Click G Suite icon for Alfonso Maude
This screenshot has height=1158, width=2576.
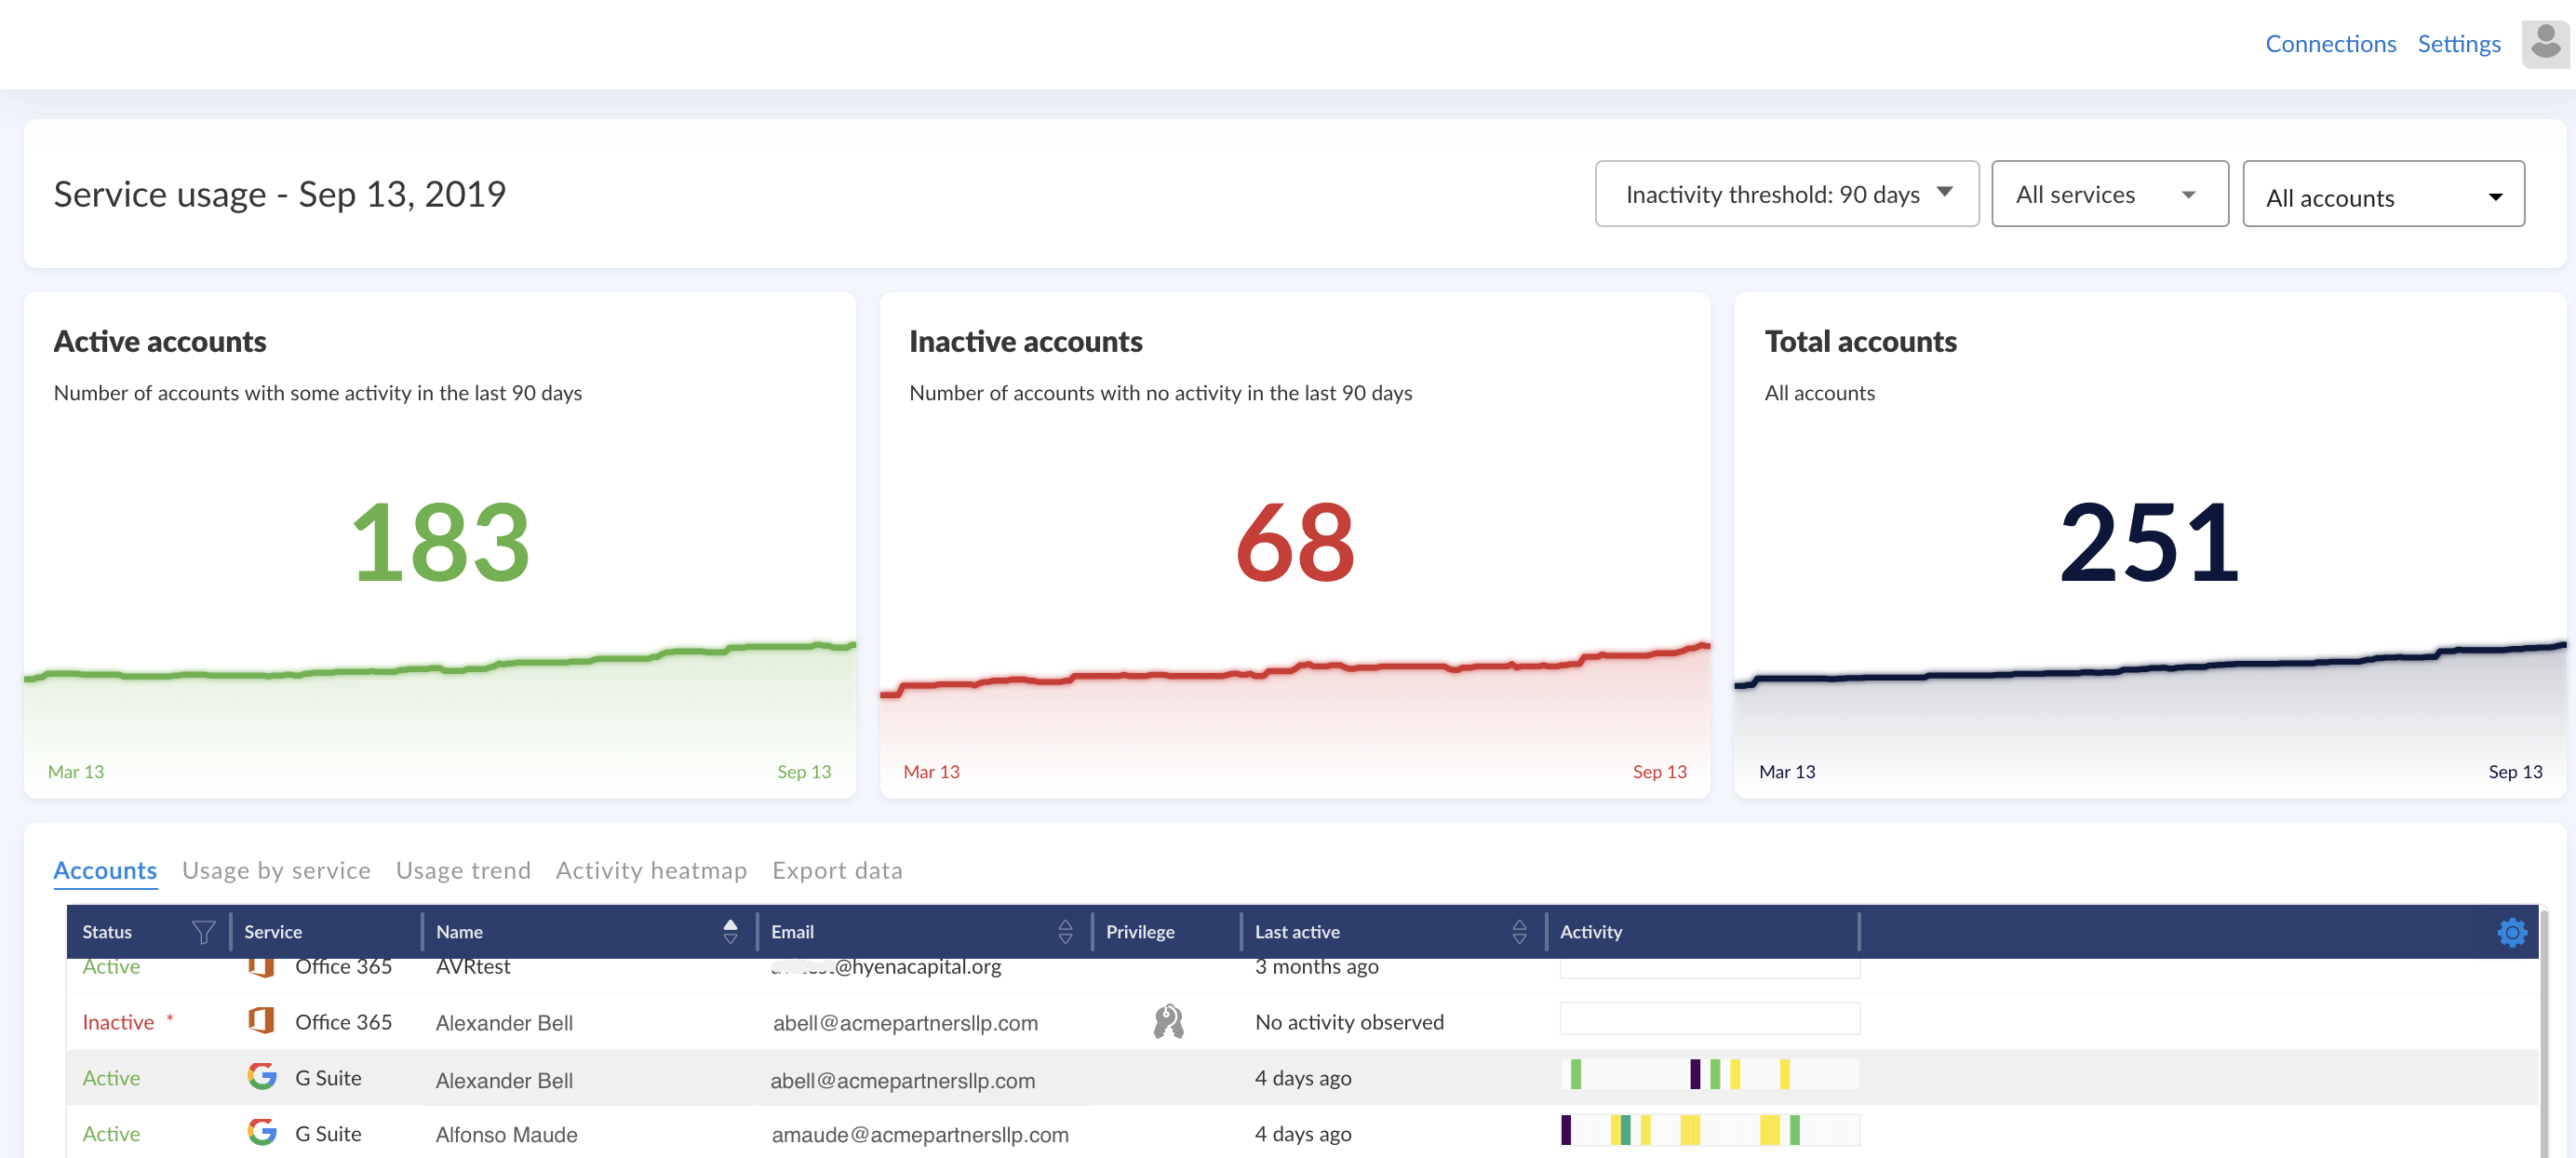[262, 1133]
